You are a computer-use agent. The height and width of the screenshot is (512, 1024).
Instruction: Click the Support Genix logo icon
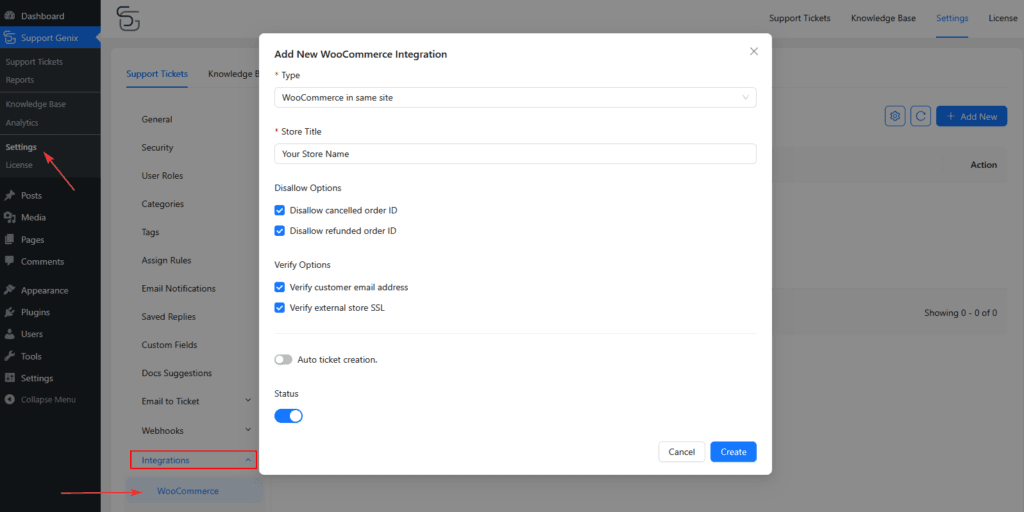(x=128, y=18)
